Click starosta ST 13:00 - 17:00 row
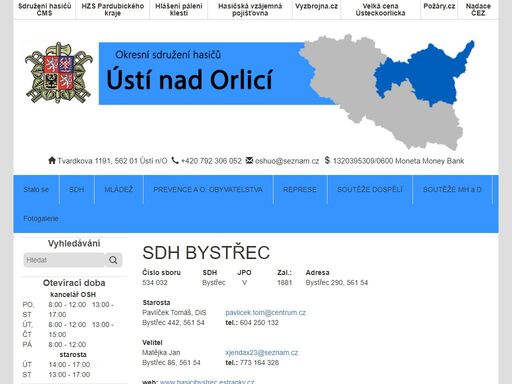Image resolution: width=512 pixels, height=384 pixels. (x=56, y=374)
